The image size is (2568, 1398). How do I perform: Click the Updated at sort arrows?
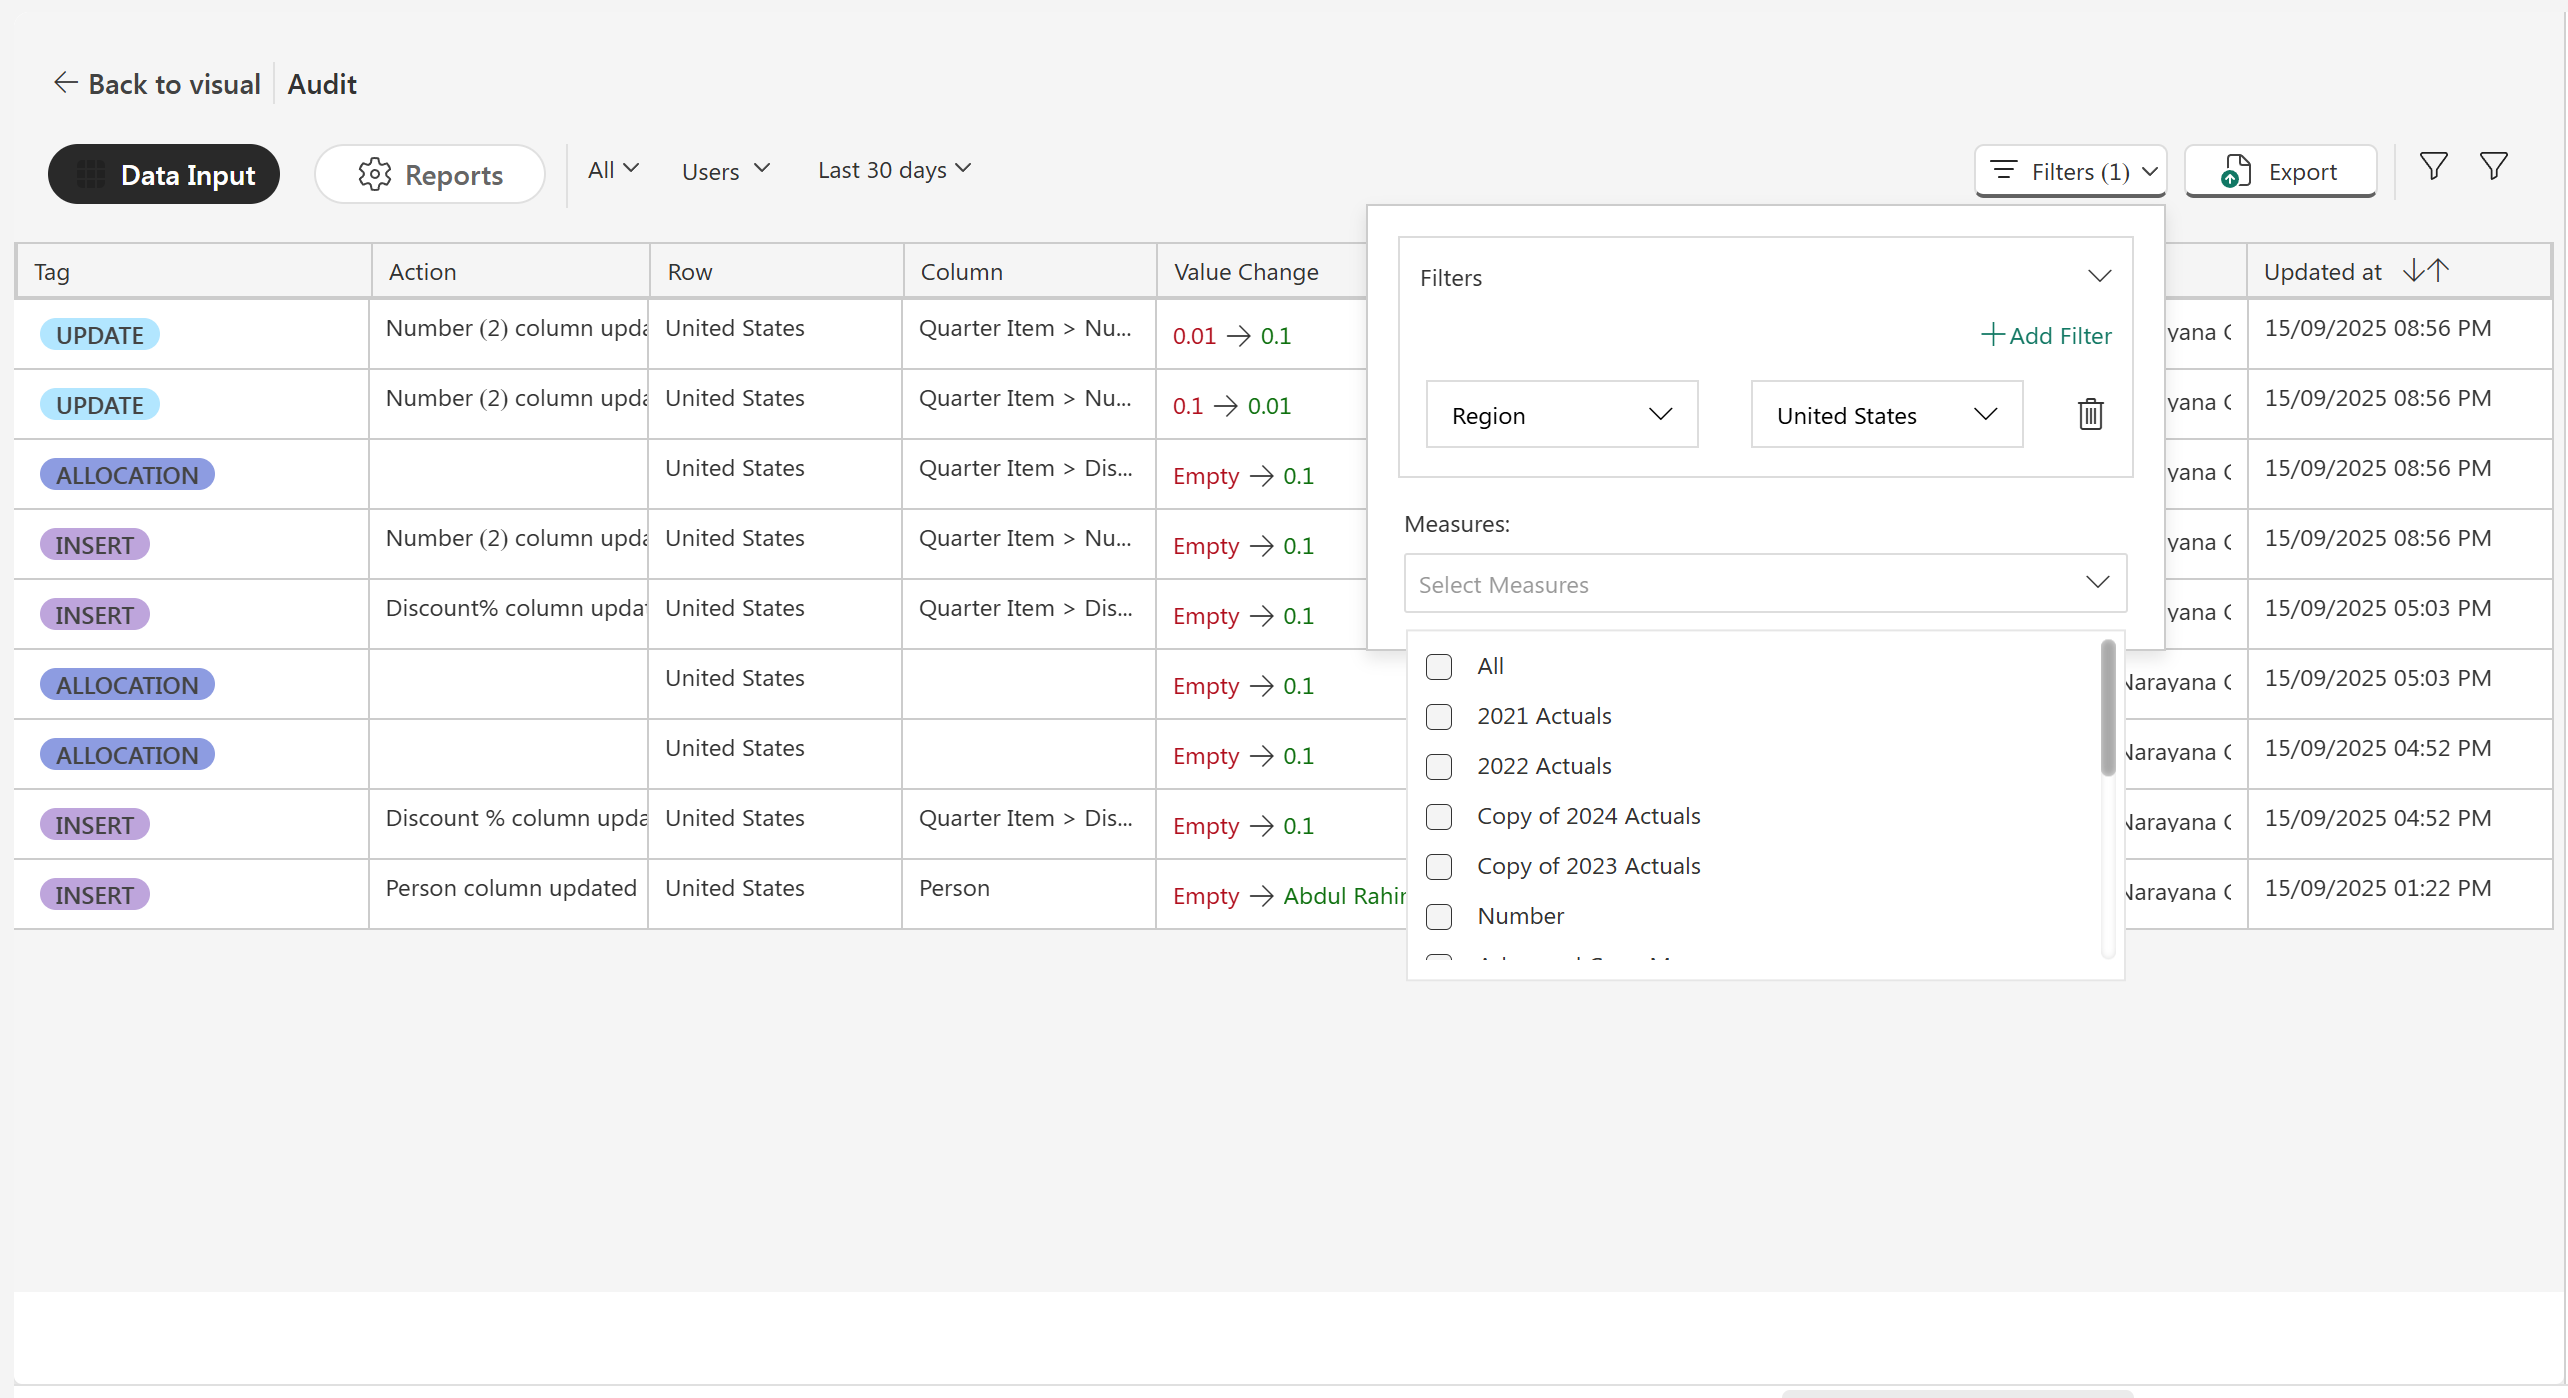2425,271
